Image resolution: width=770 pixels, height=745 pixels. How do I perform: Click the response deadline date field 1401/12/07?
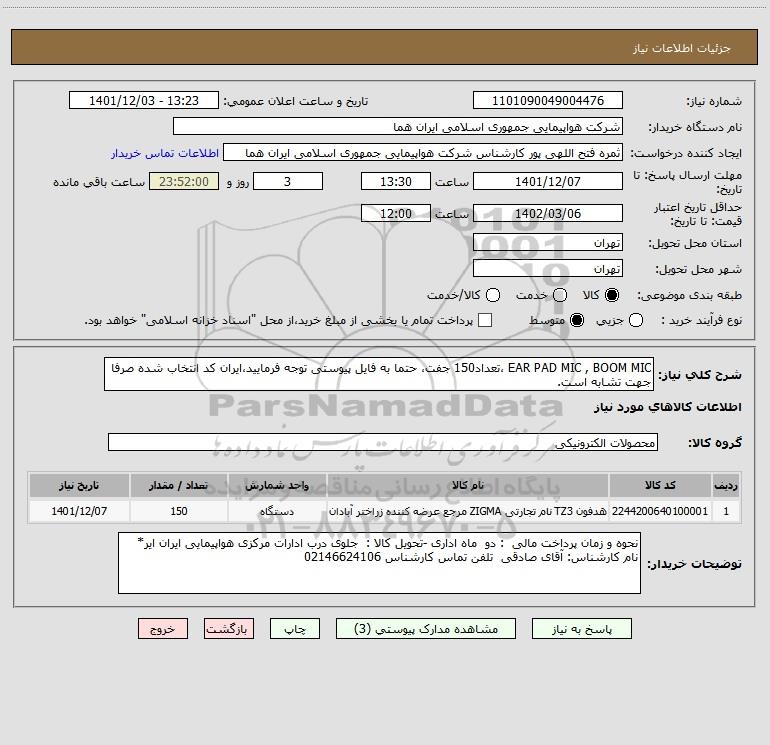(547, 182)
